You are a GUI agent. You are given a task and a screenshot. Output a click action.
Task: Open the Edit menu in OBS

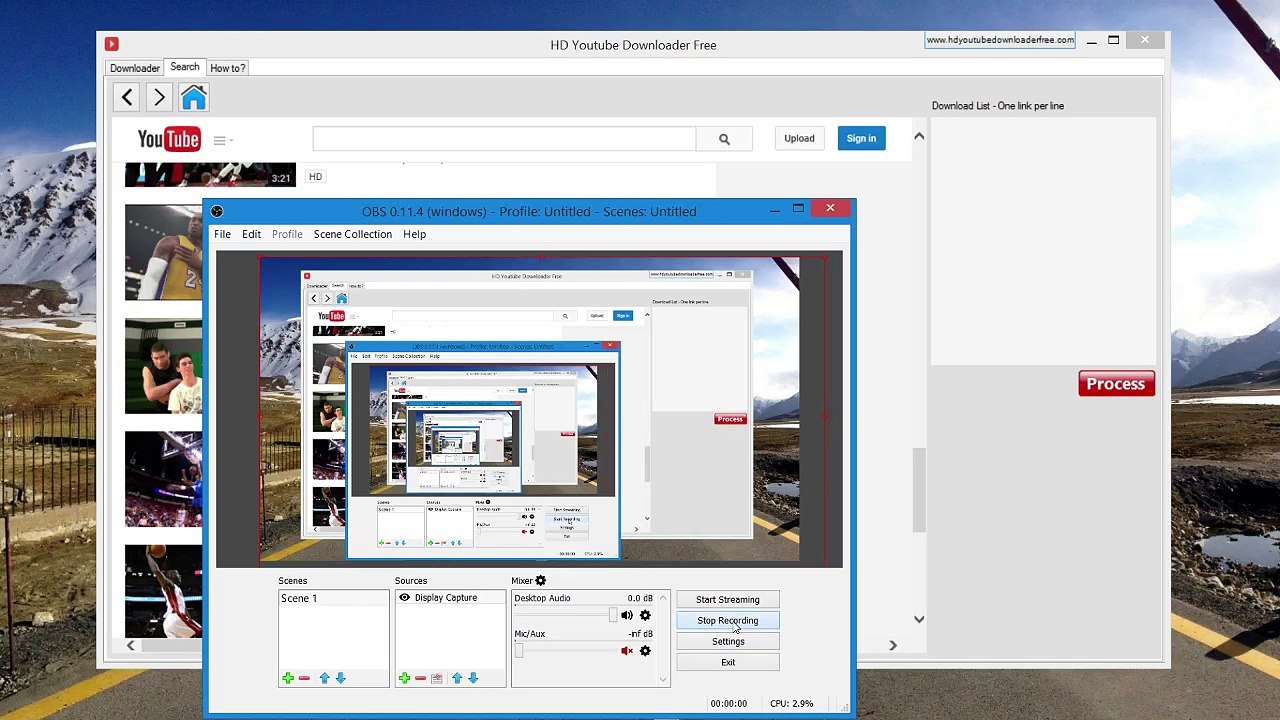[x=251, y=234]
